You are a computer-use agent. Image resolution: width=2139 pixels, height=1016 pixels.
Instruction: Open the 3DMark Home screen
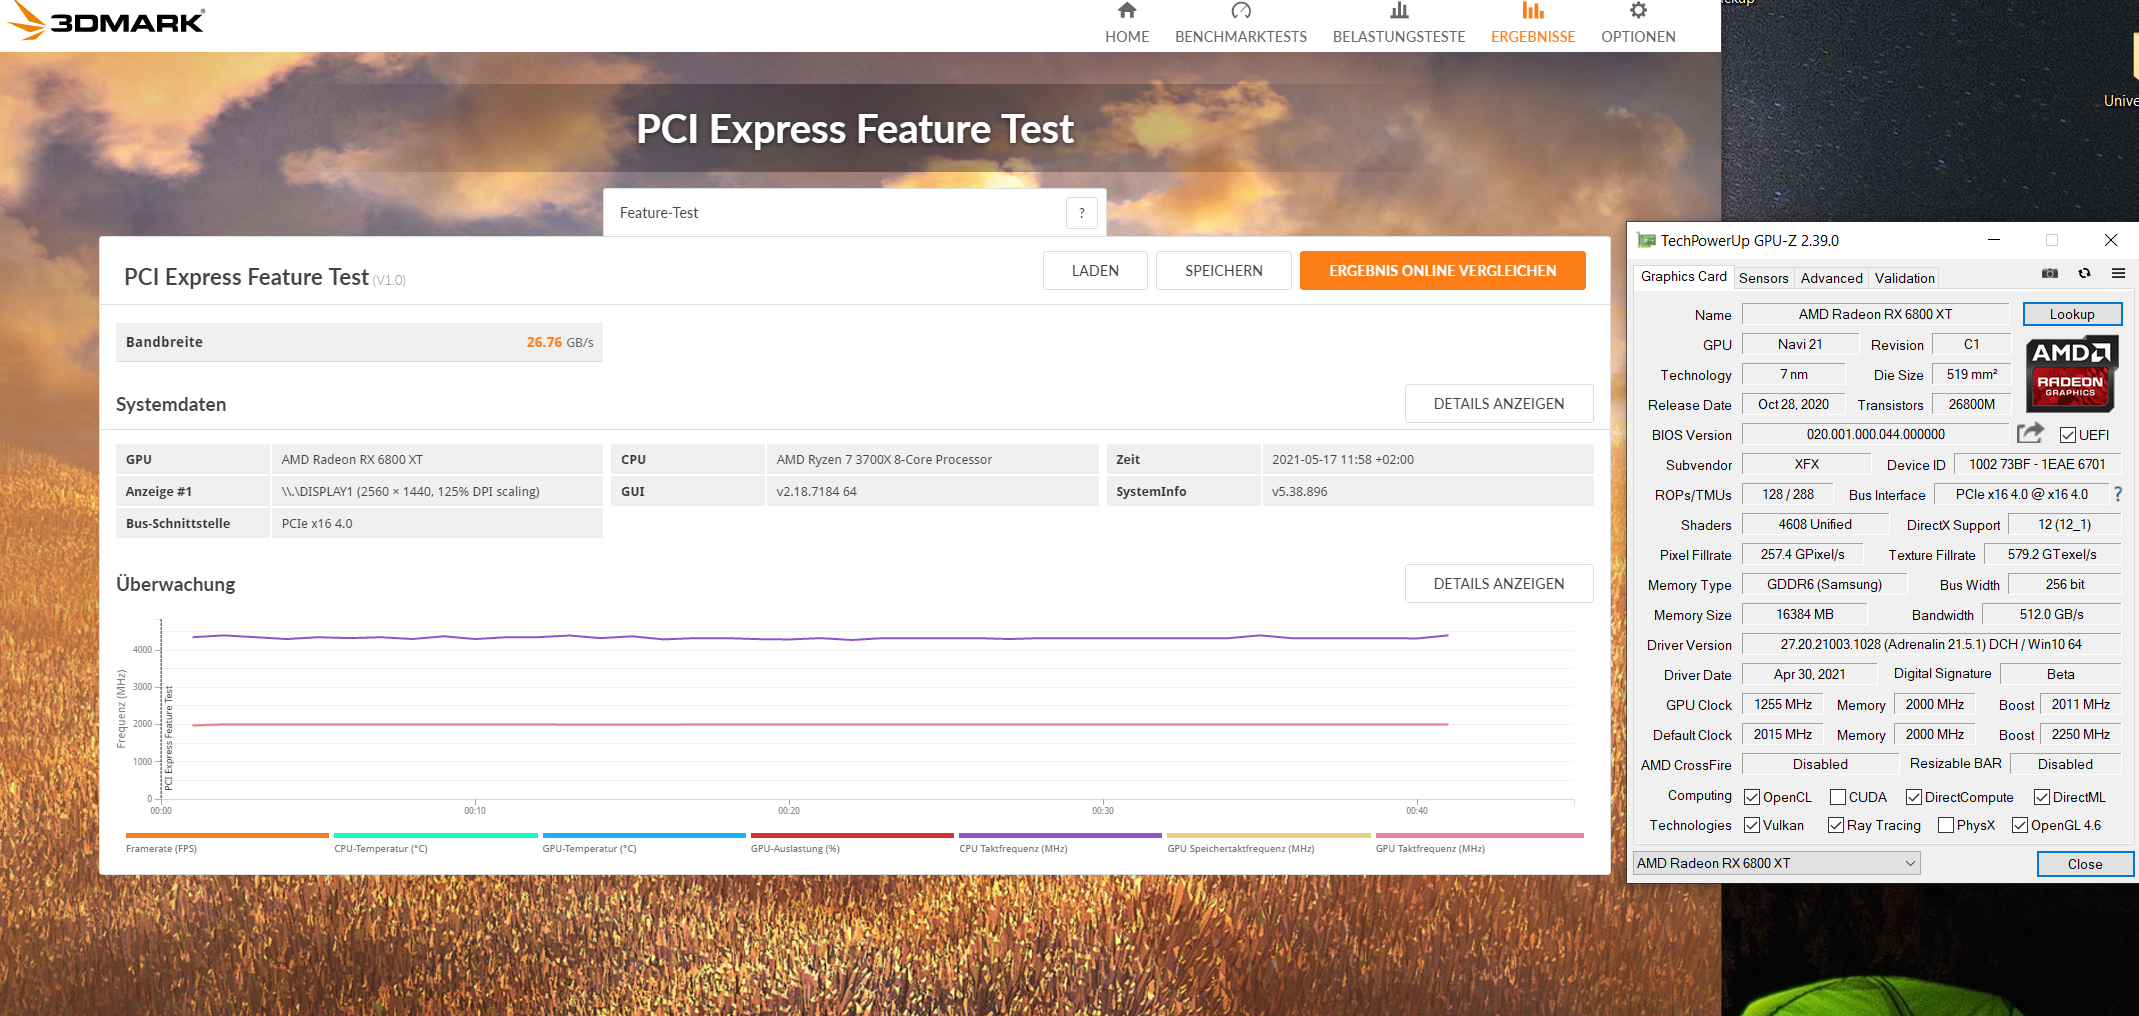(1127, 22)
